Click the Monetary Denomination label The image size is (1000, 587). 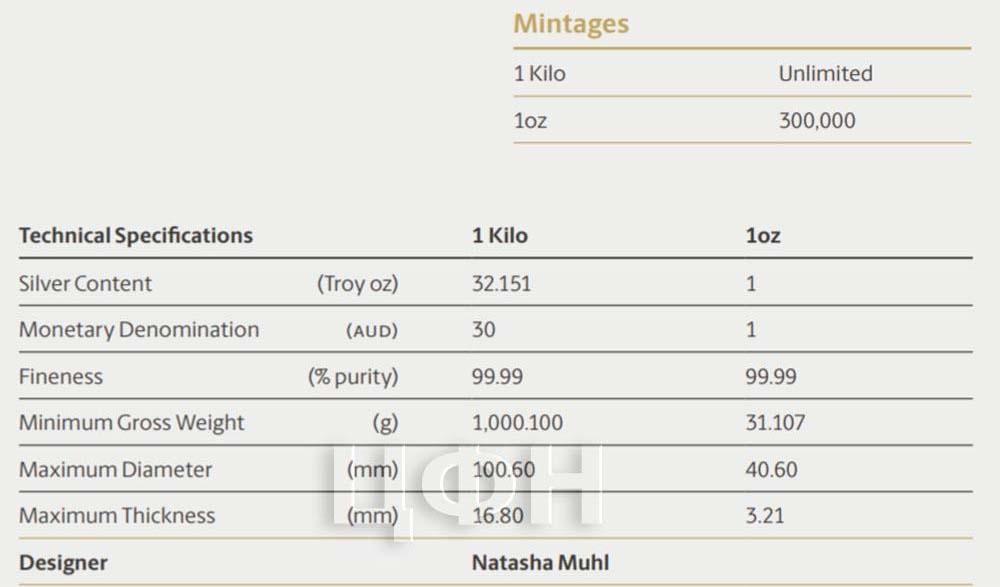(x=139, y=330)
